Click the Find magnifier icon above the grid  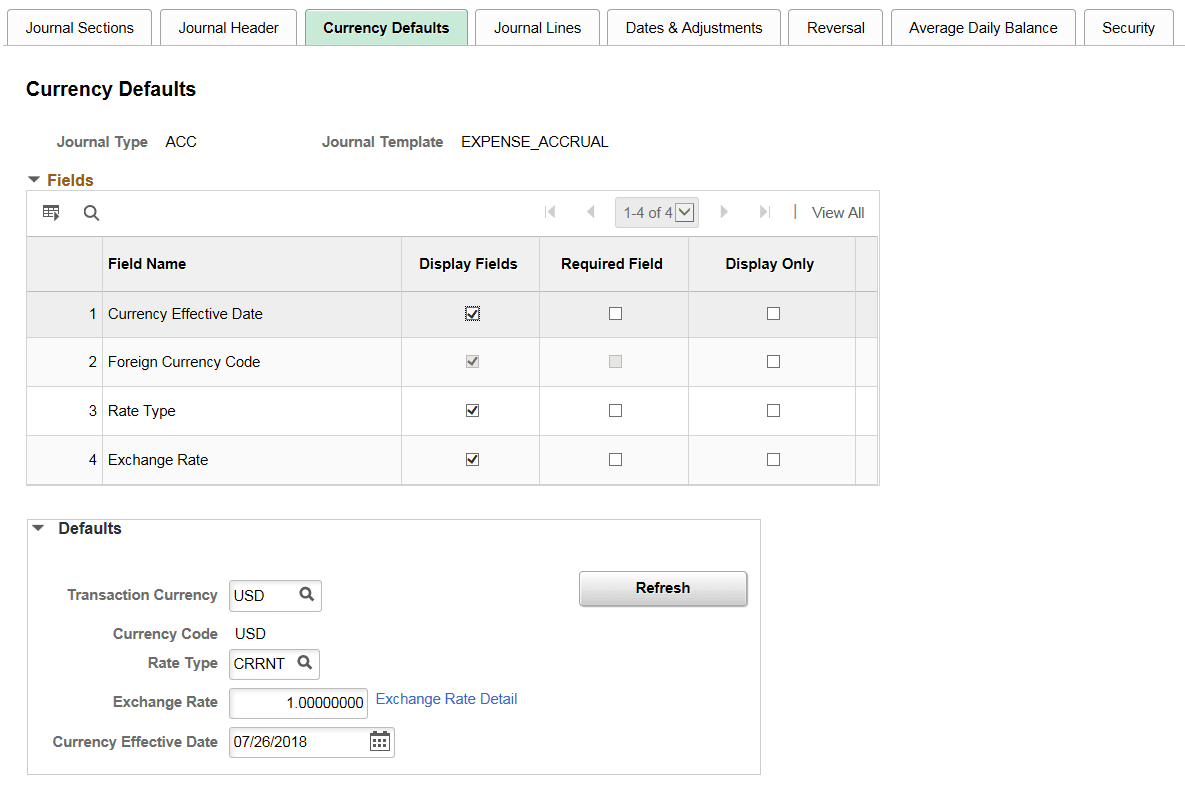click(x=91, y=212)
